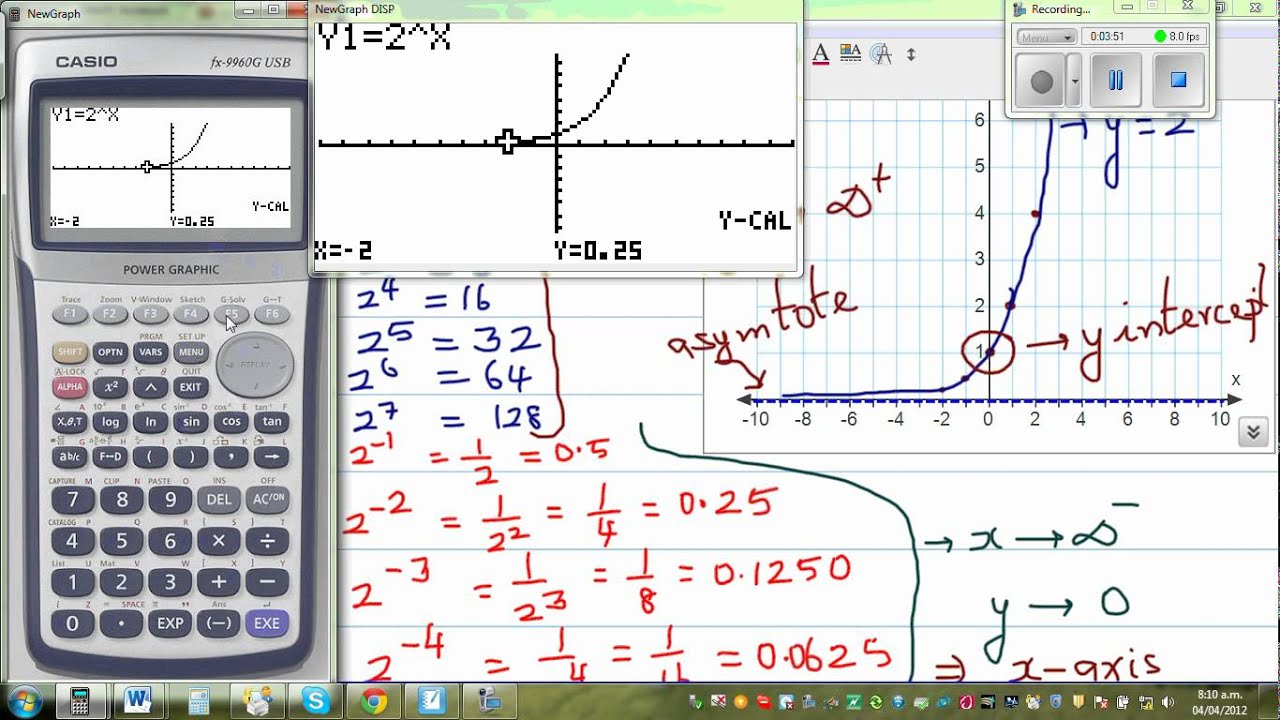
Task: Click the sin key
Action: pos(191,422)
